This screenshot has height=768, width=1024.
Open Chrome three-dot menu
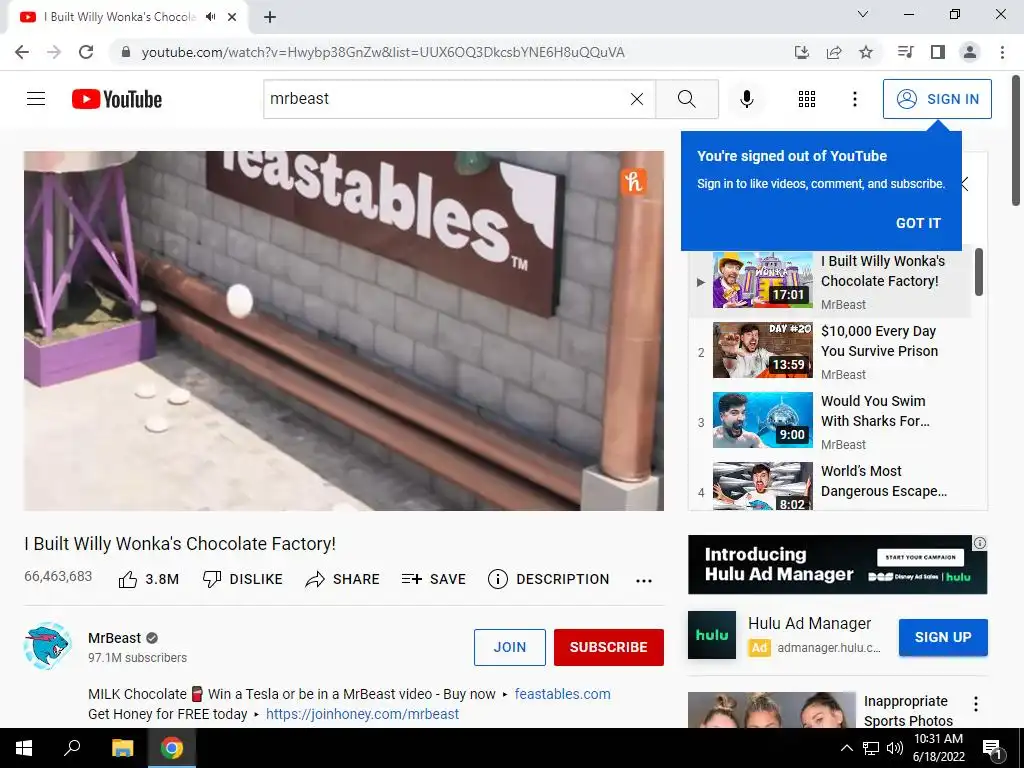pos(1002,52)
